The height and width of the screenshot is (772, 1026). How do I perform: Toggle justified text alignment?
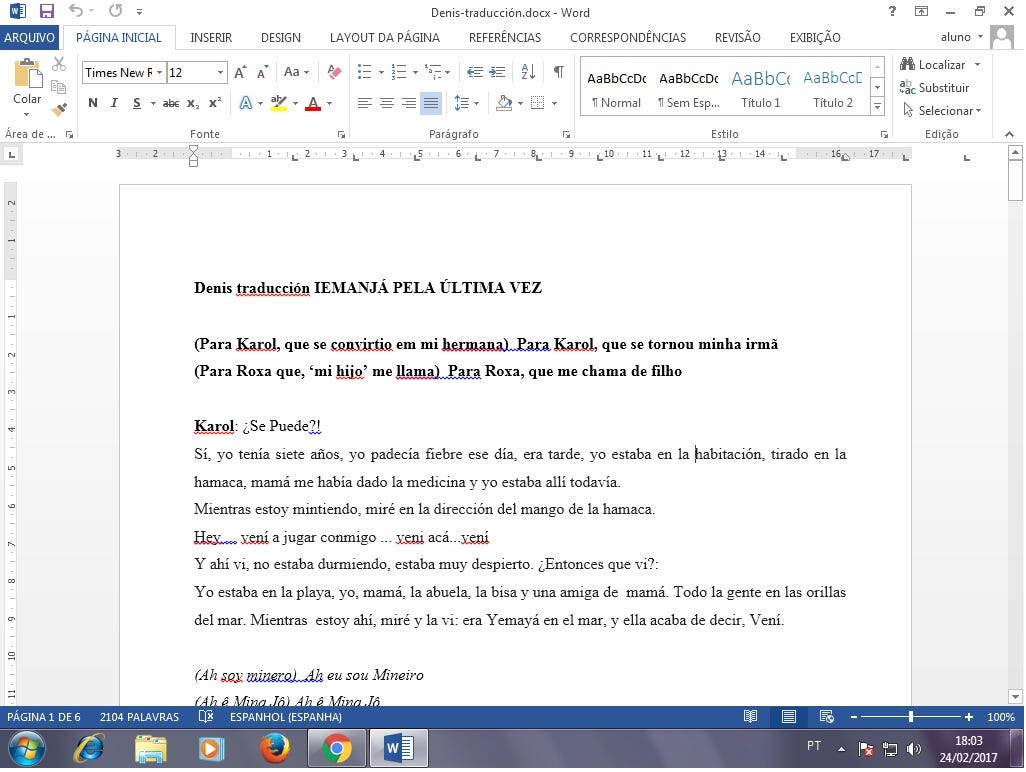431,103
